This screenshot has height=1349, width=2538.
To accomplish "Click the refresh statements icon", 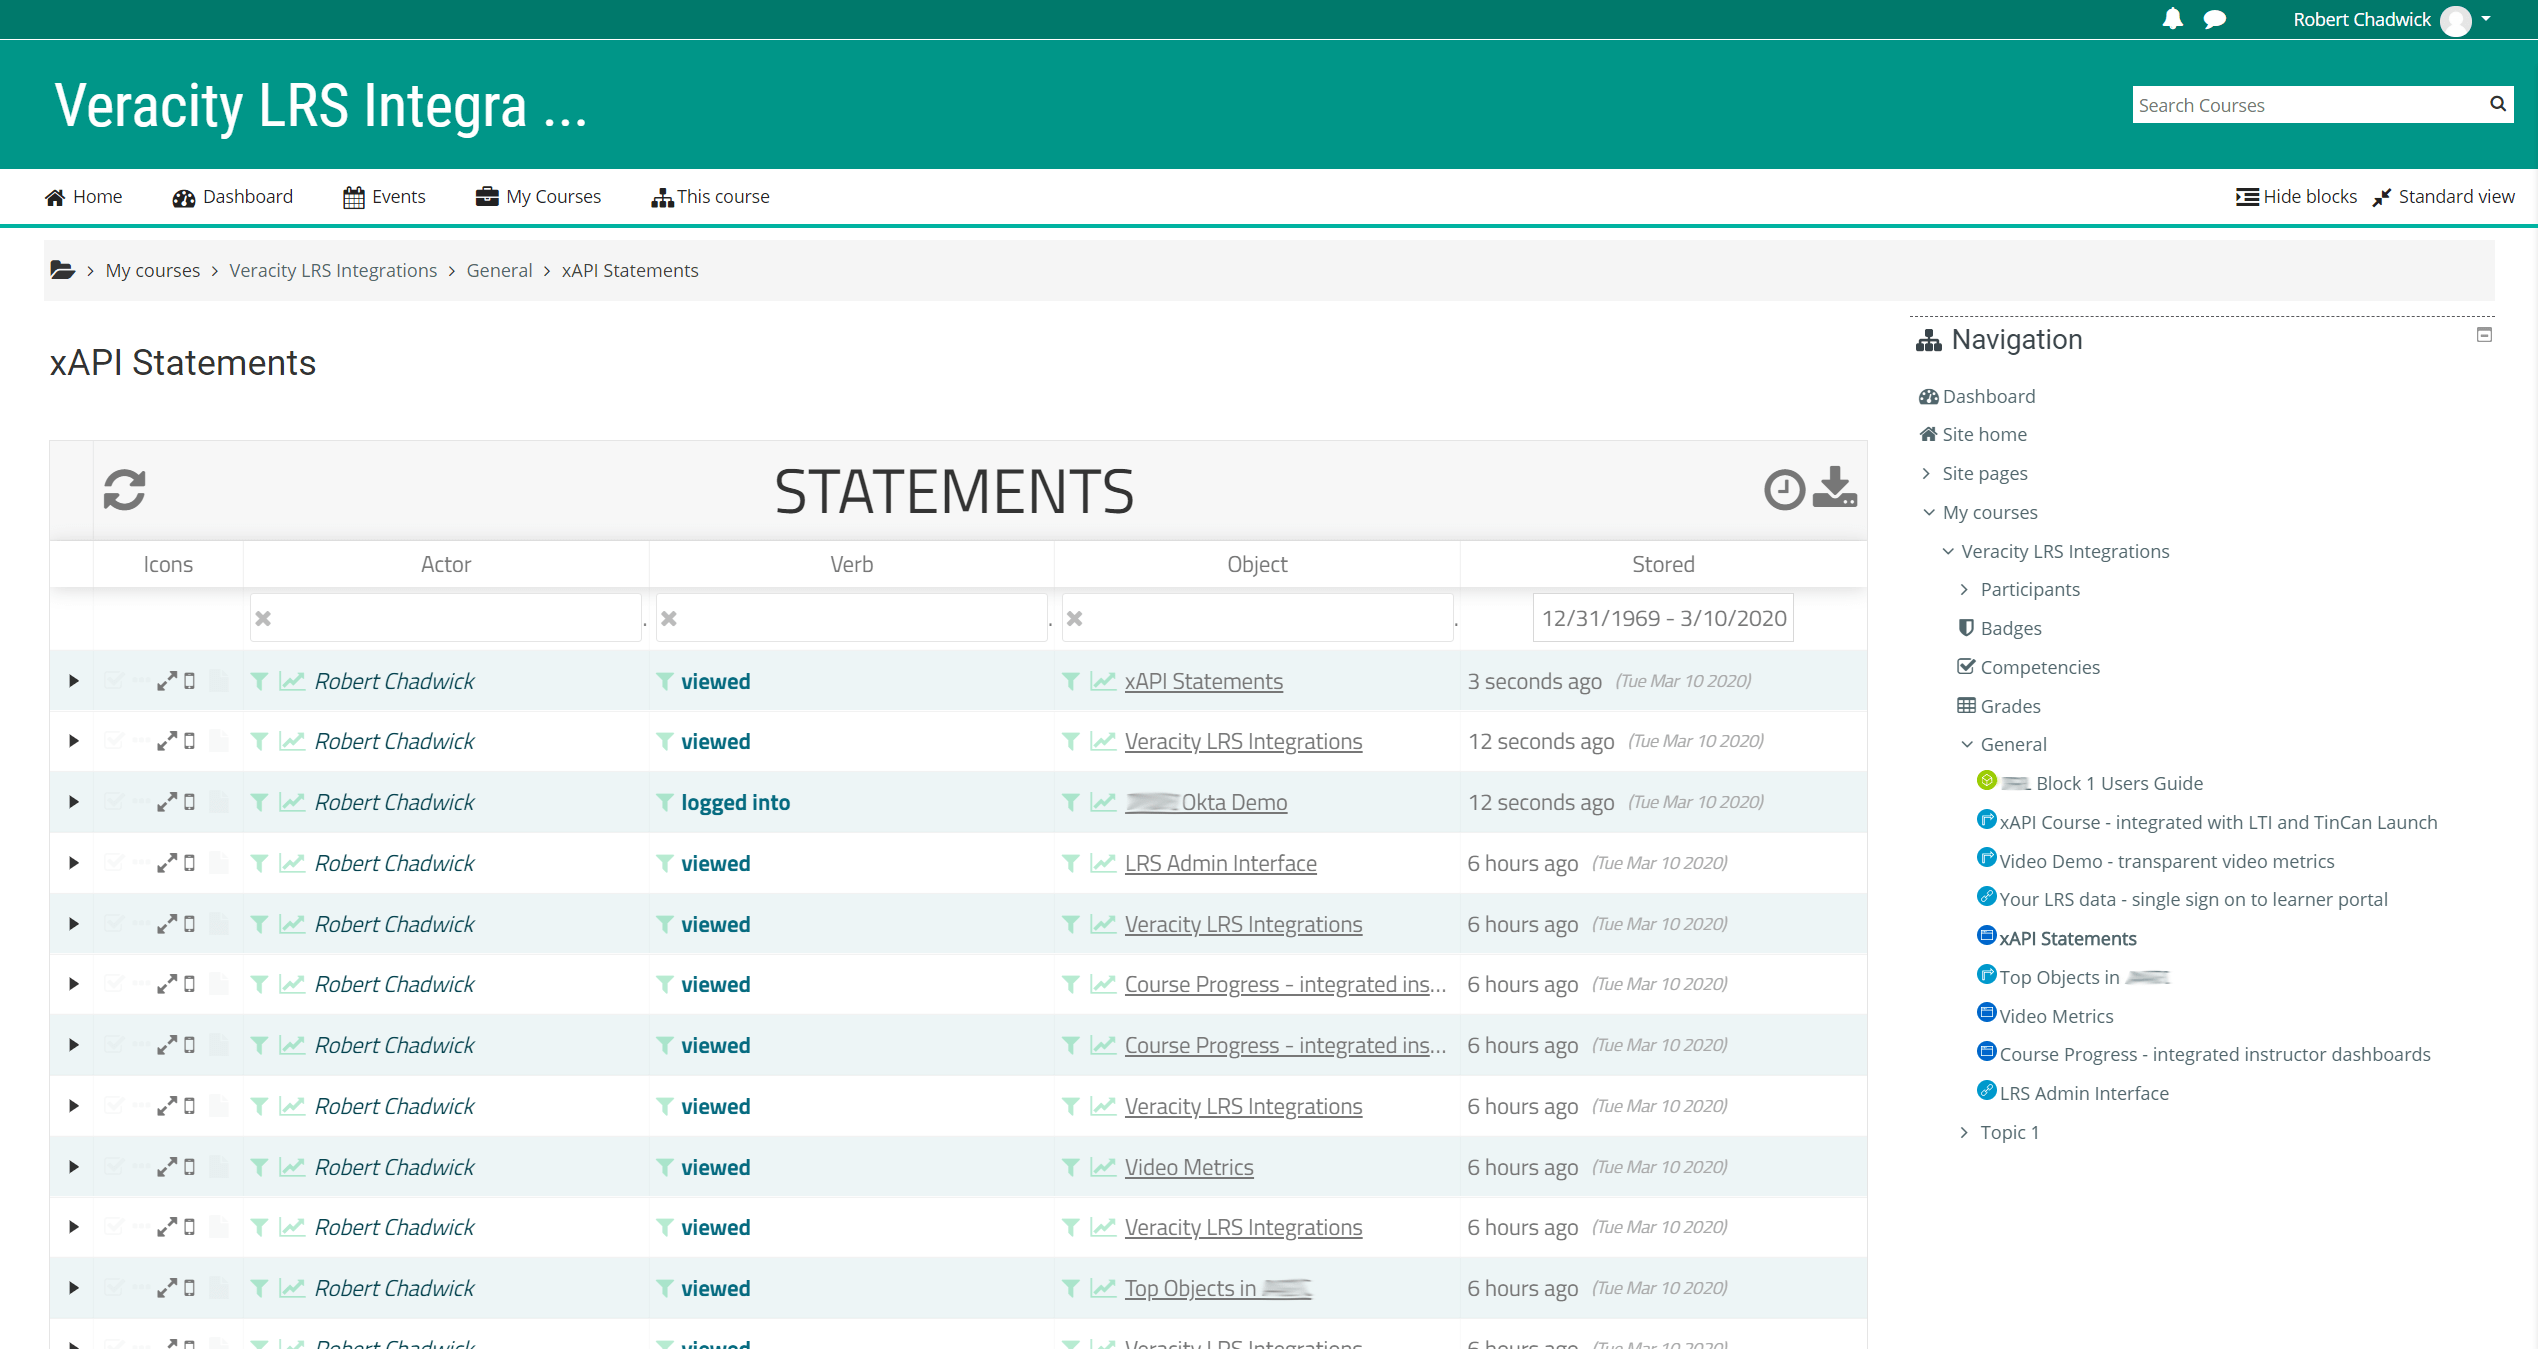I will [x=124, y=490].
